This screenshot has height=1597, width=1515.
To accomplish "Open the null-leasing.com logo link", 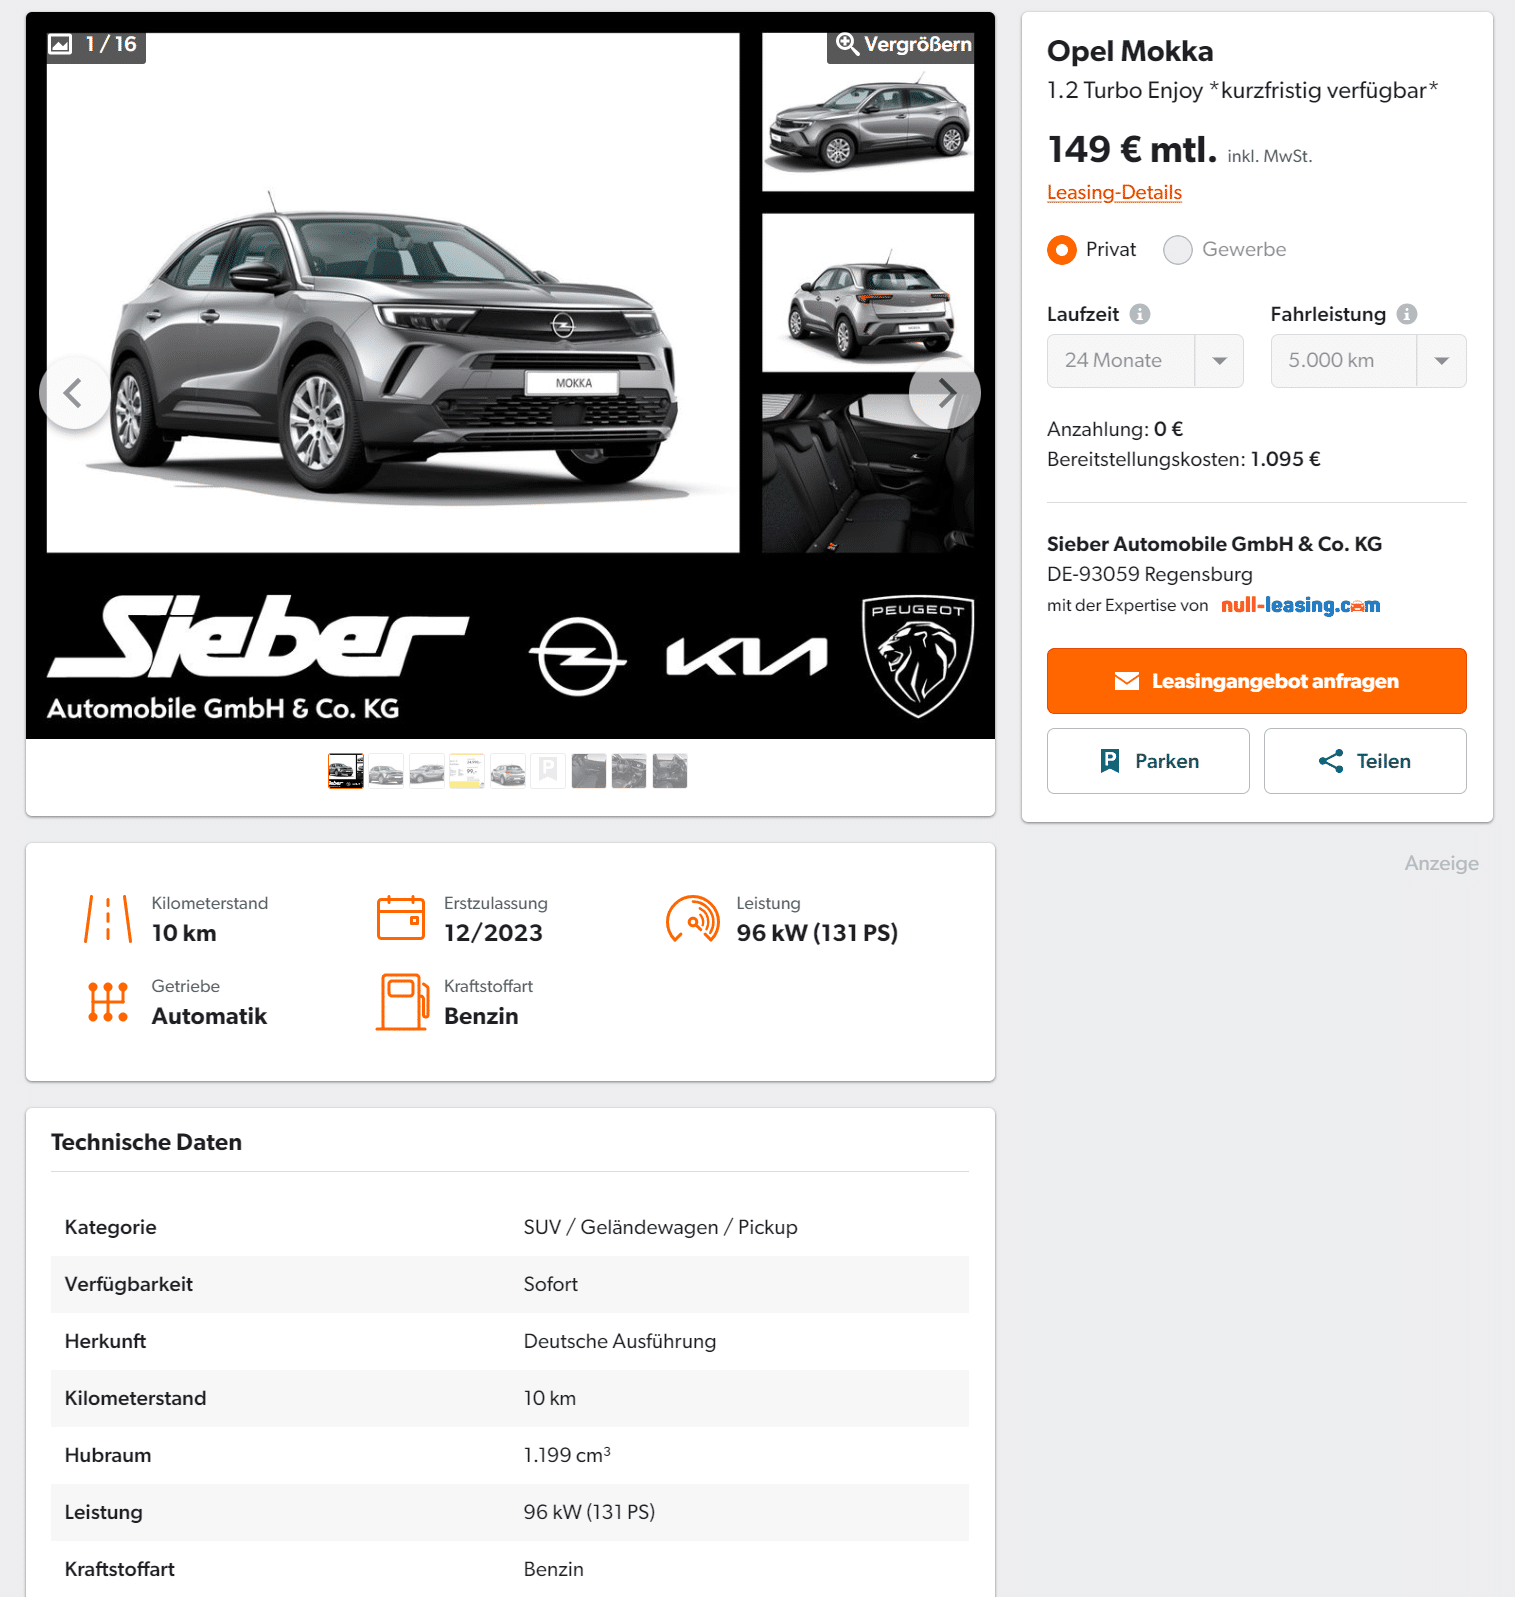I will [1300, 605].
